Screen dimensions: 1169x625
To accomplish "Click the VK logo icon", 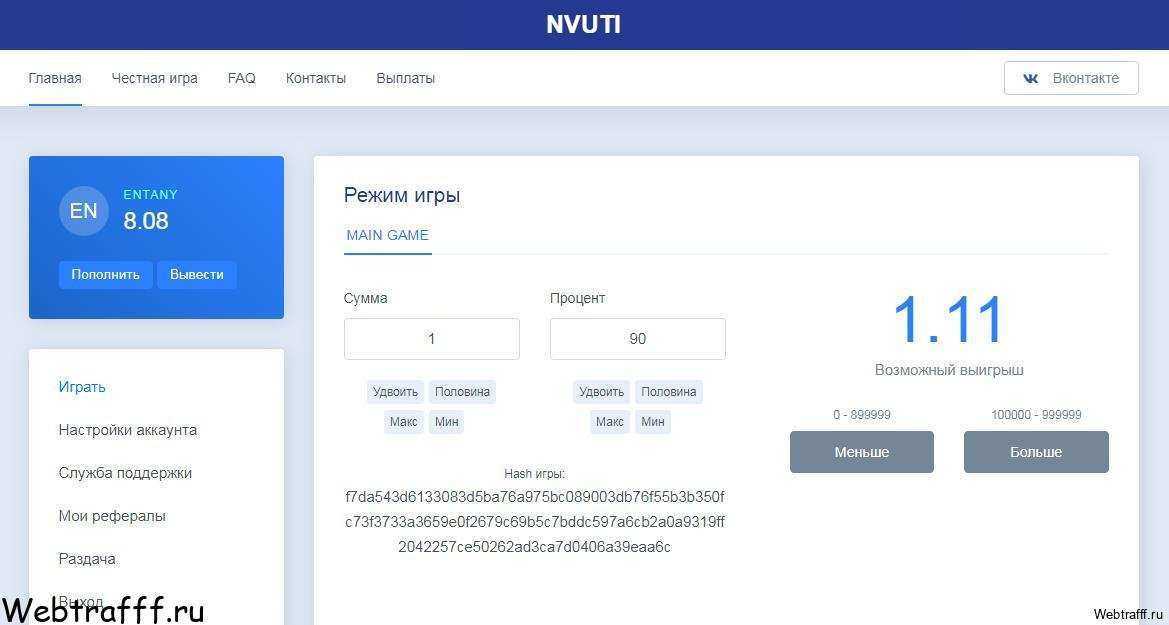I will click(x=1031, y=78).
